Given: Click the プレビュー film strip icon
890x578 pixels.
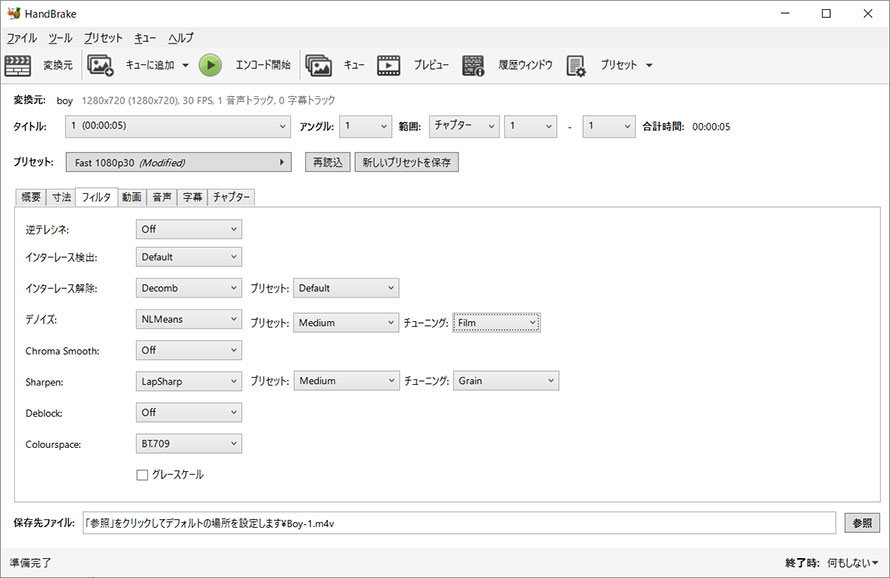Looking at the screenshot, I should coord(389,65).
